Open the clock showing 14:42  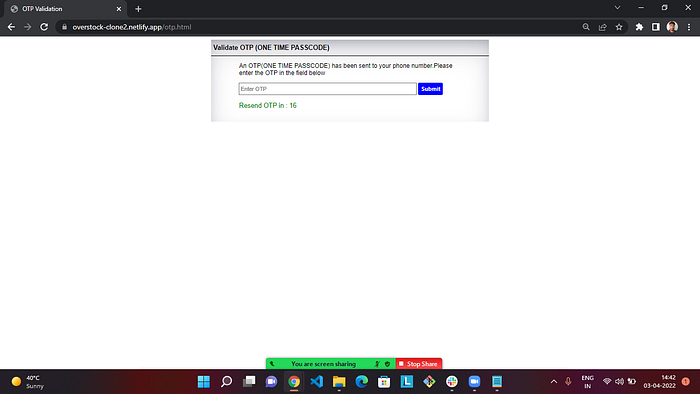(659, 382)
